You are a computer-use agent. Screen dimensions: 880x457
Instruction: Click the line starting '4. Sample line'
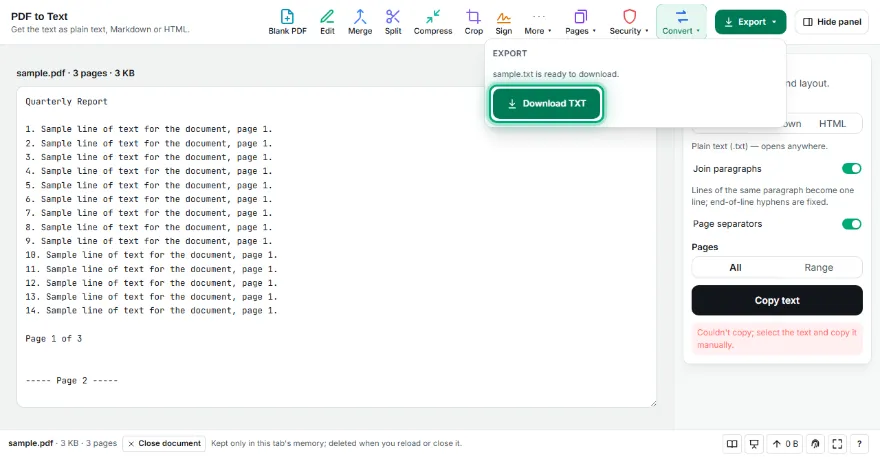coord(149,171)
